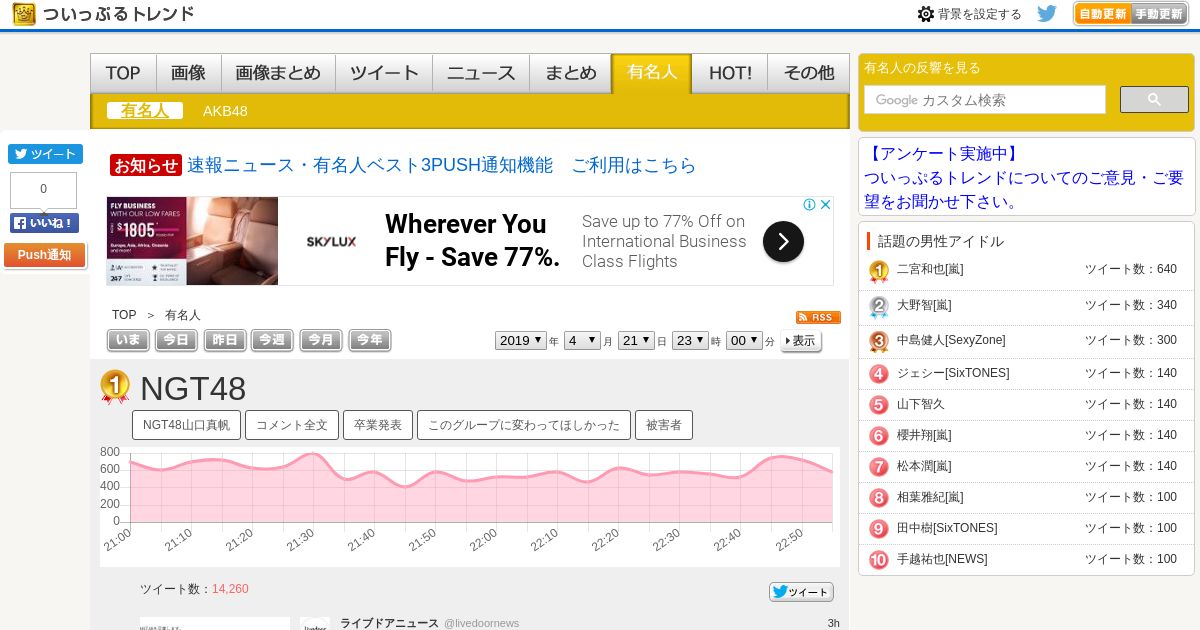Select the 有名人 main tab
This screenshot has height=630, width=1200.
click(652, 73)
